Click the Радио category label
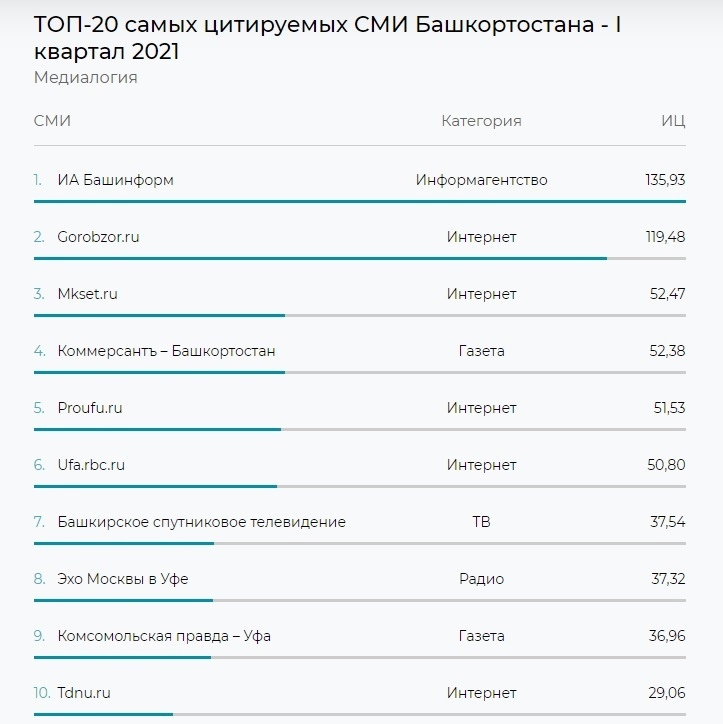This screenshot has width=723, height=724. [x=481, y=579]
